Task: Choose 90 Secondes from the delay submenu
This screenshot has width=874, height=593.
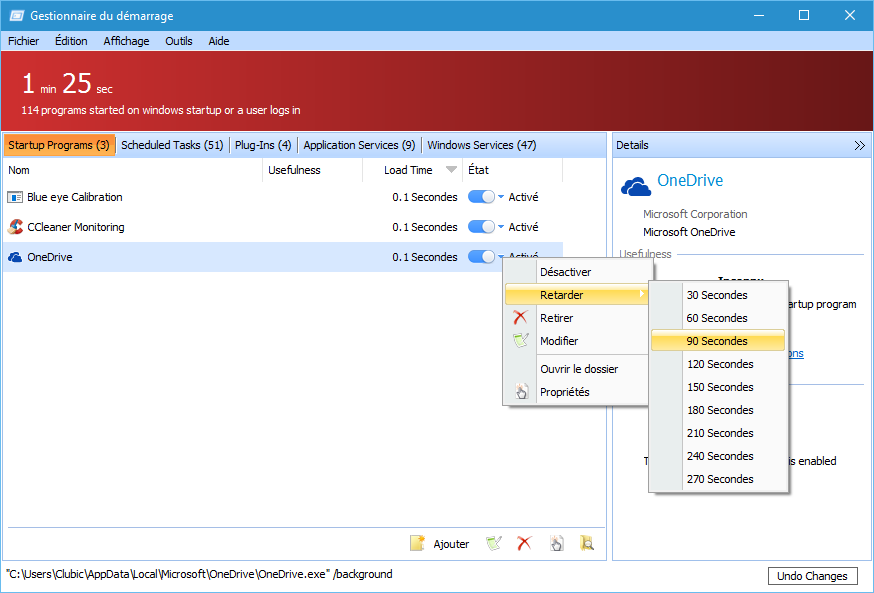Action: (x=717, y=341)
